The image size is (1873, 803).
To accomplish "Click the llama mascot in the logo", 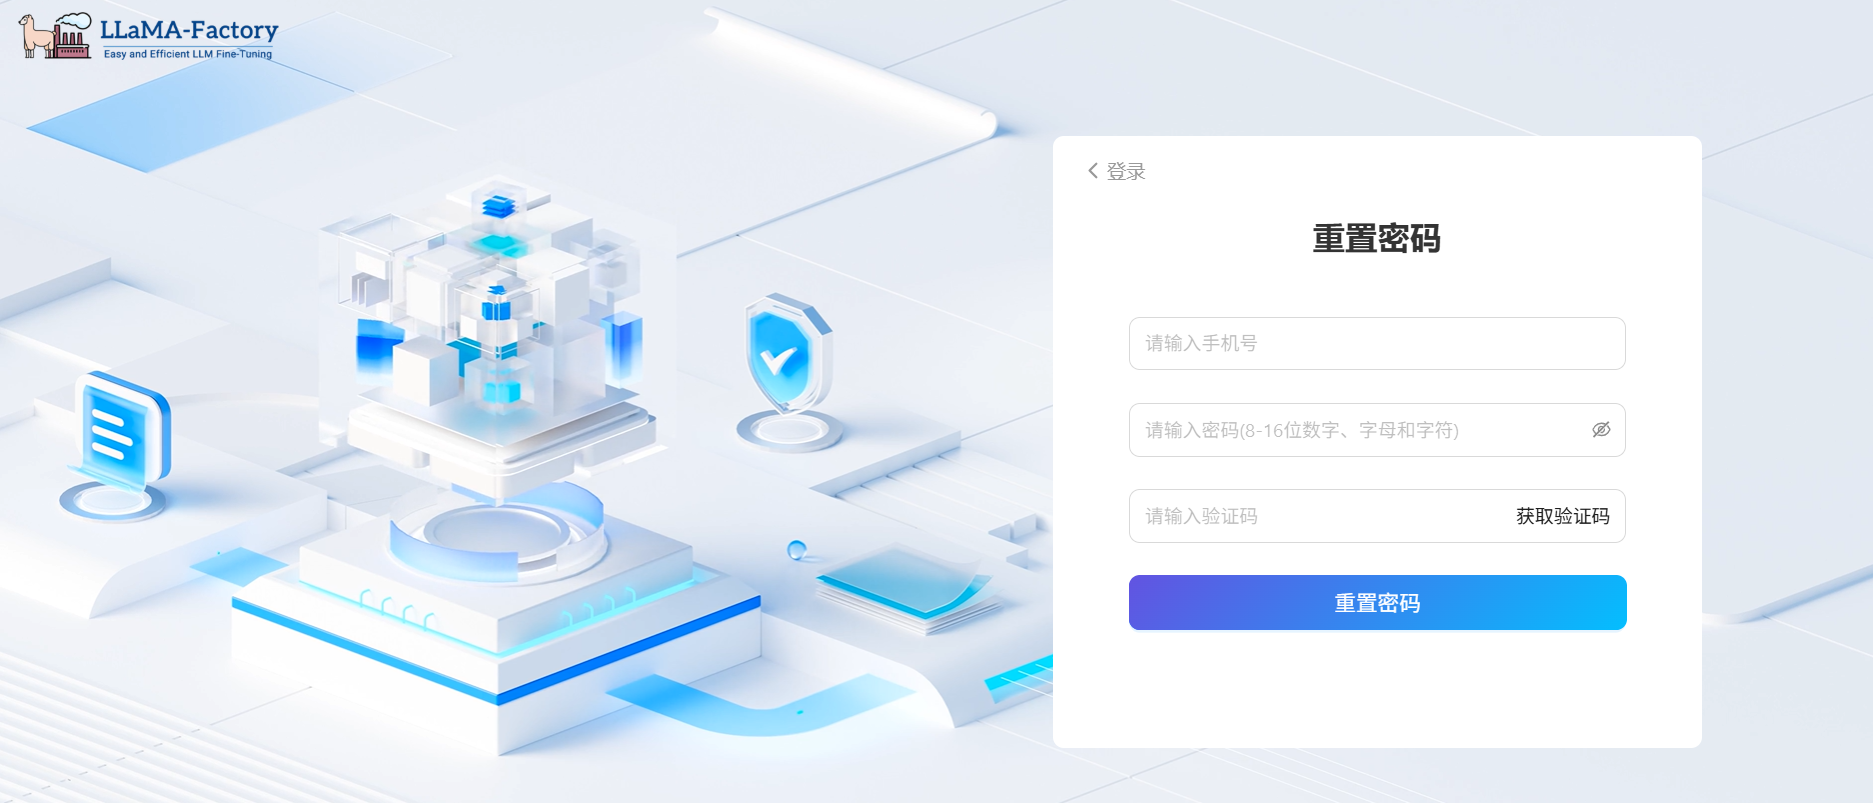I will pos(36,36).
